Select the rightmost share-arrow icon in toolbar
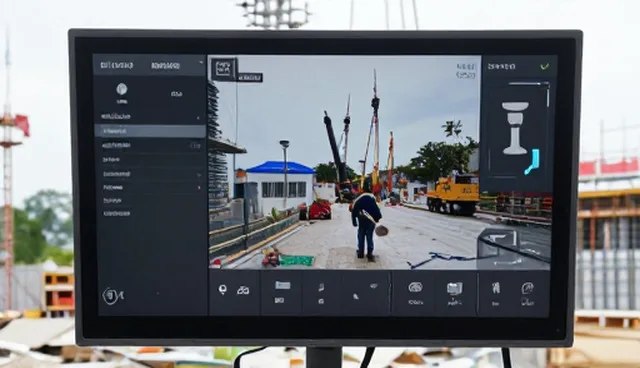This screenshot has height=368, width=640. coord(527,288)
